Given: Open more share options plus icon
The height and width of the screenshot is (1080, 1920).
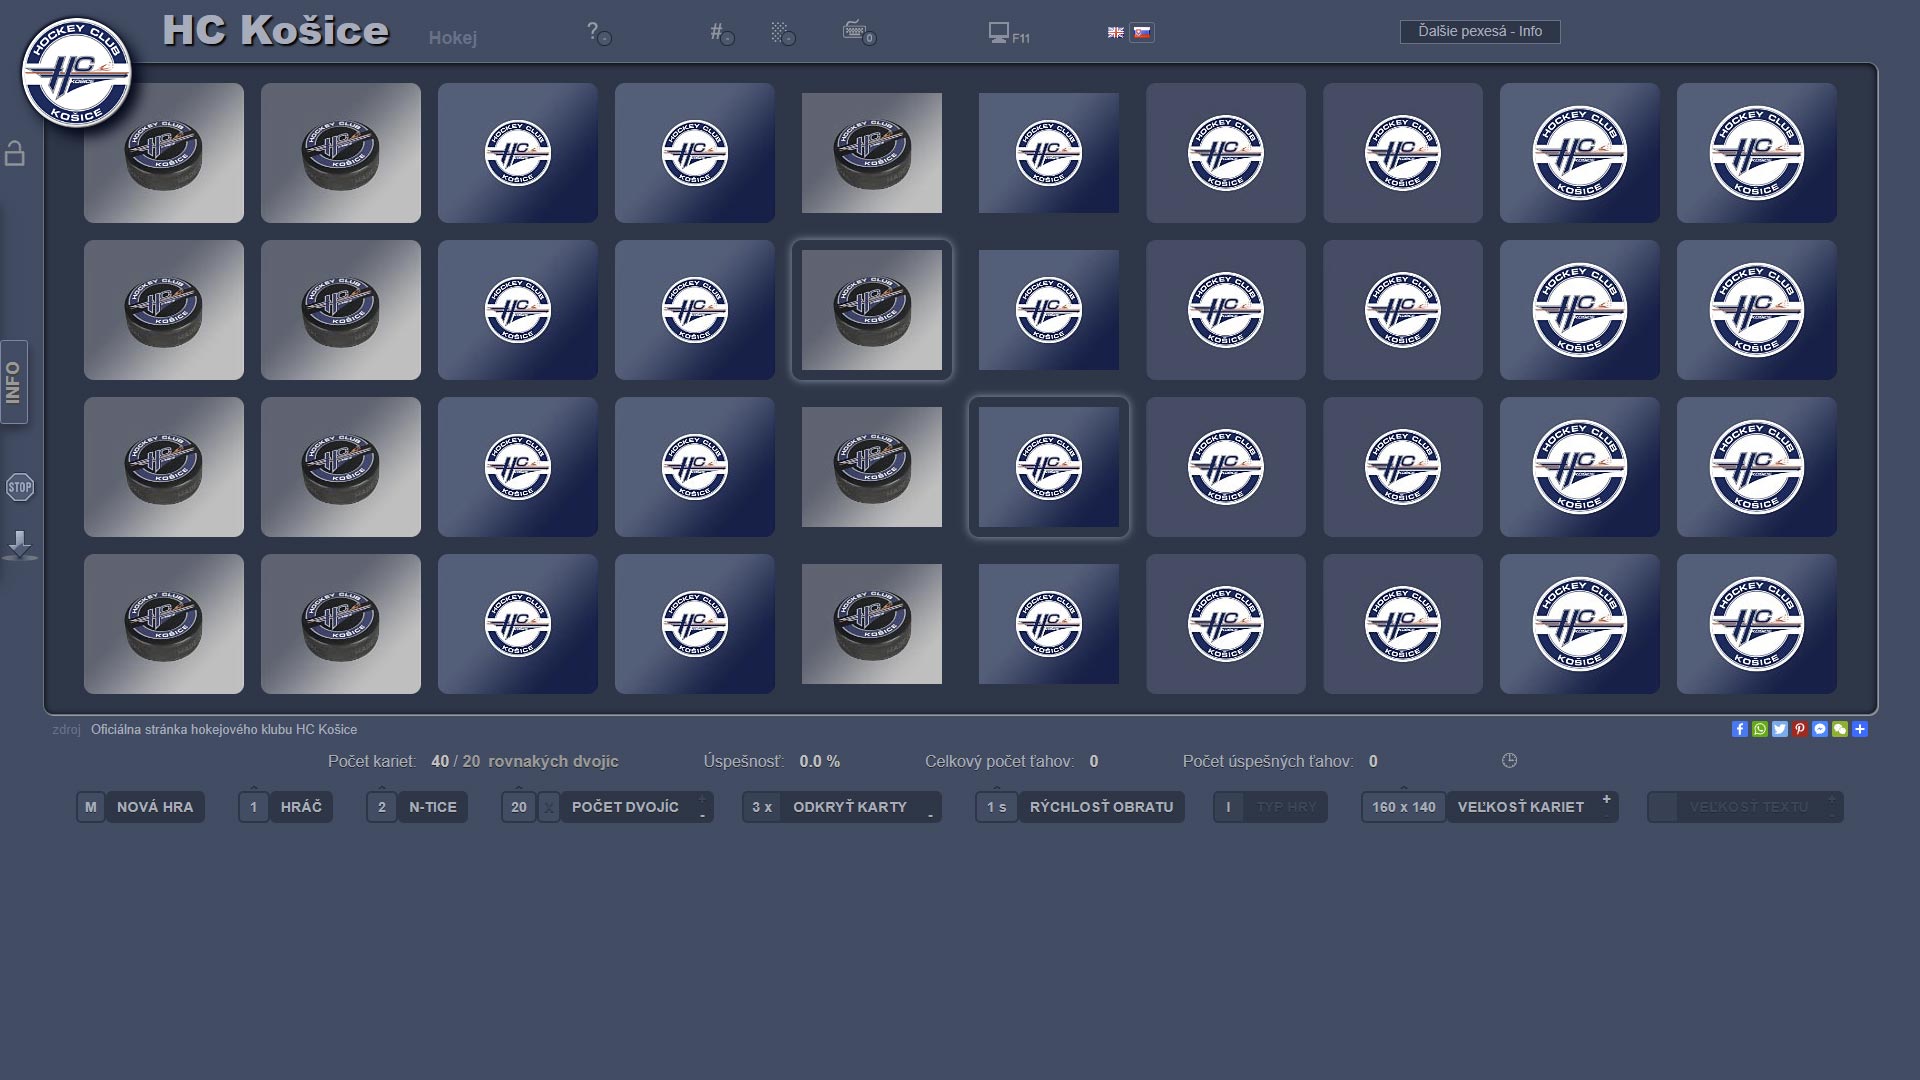Looking at the screenshot, I should tap(1860, 729).
